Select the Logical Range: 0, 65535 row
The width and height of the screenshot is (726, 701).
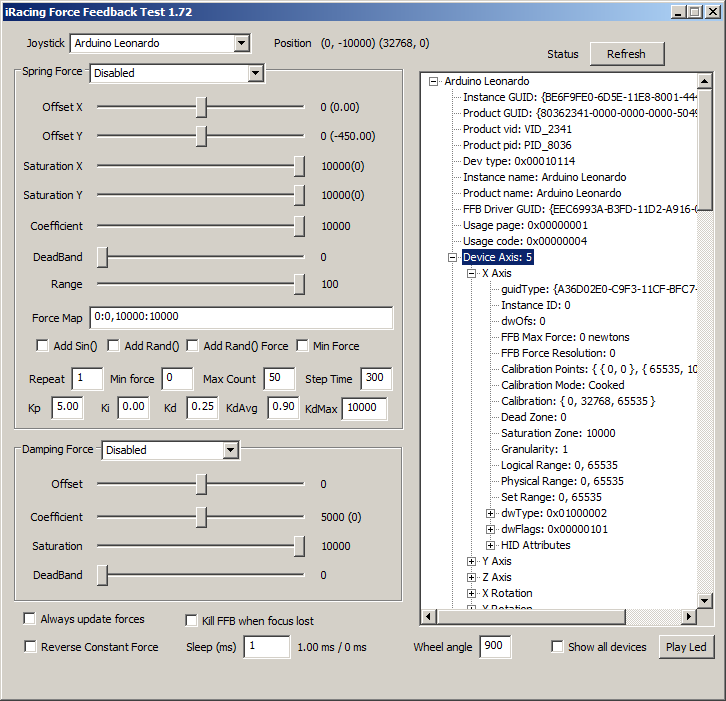click(559, 465)
